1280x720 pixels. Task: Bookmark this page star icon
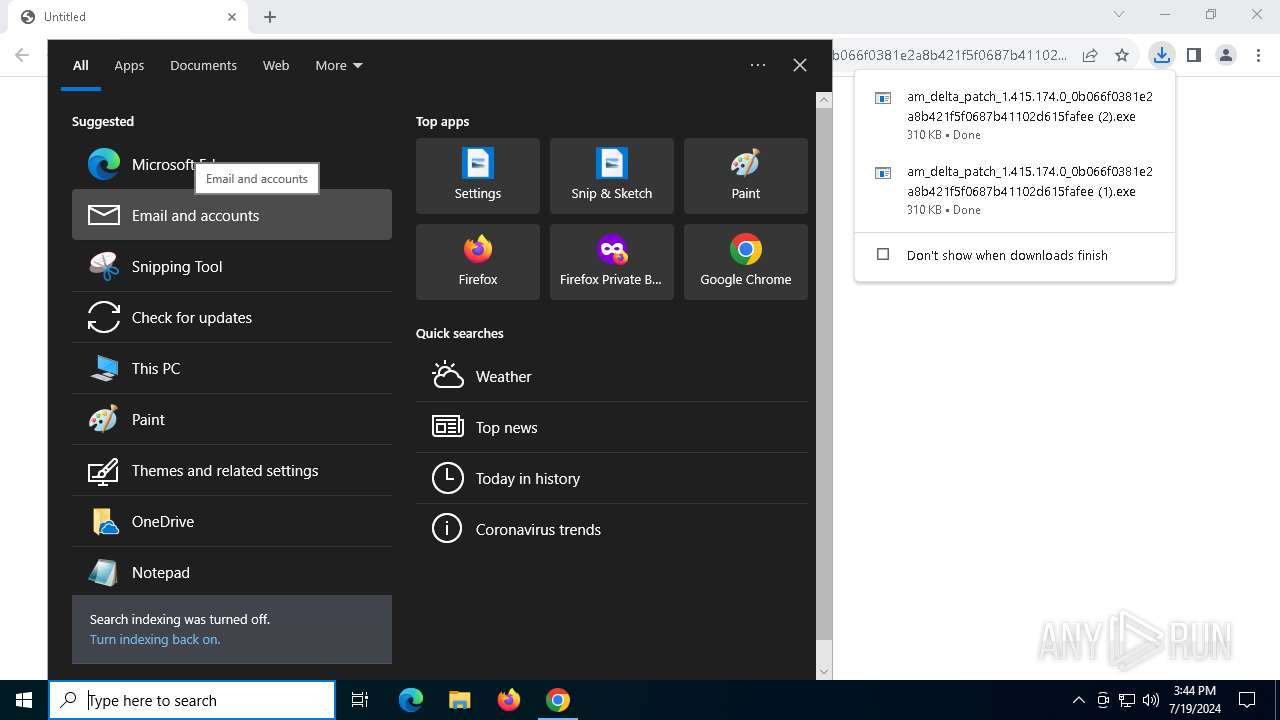coord(1122,55)
